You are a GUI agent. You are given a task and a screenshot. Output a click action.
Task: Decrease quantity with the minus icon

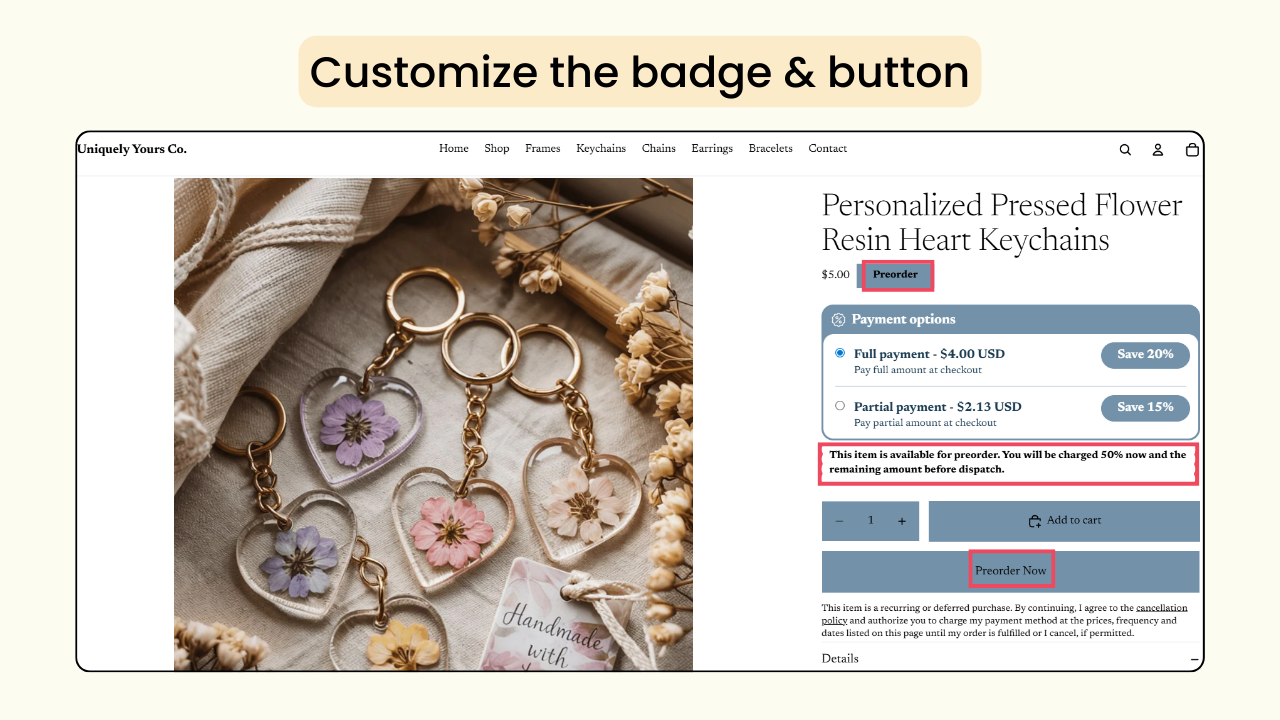coord(839,521)
